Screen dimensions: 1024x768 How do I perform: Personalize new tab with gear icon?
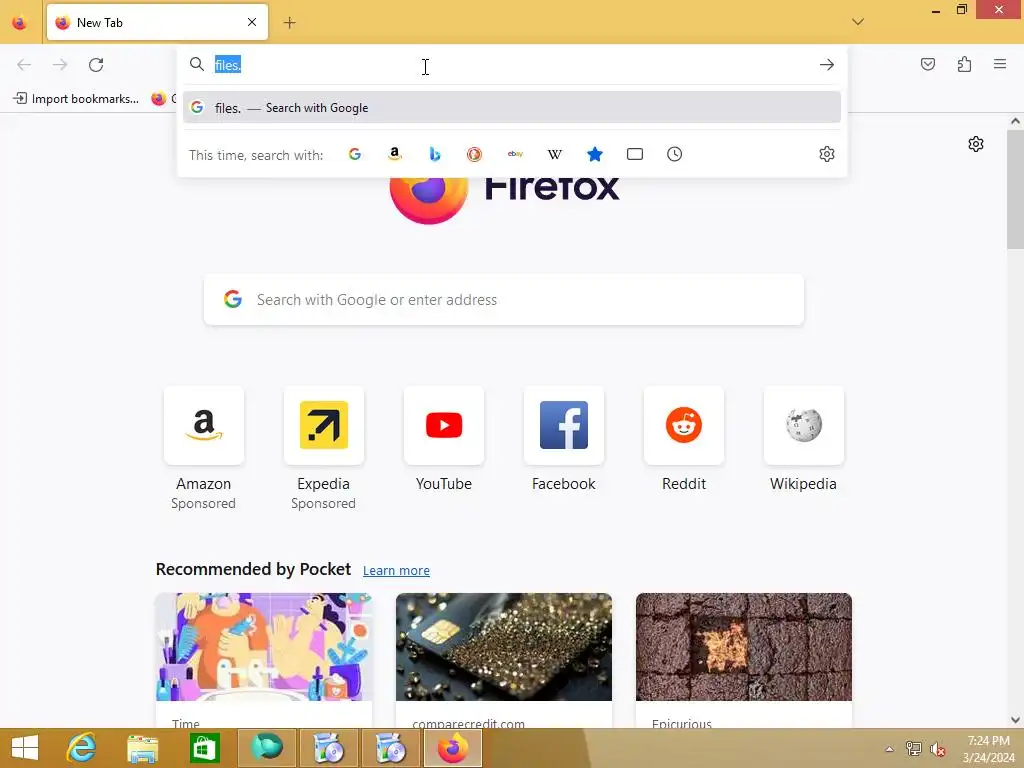(x=976, y=144)
